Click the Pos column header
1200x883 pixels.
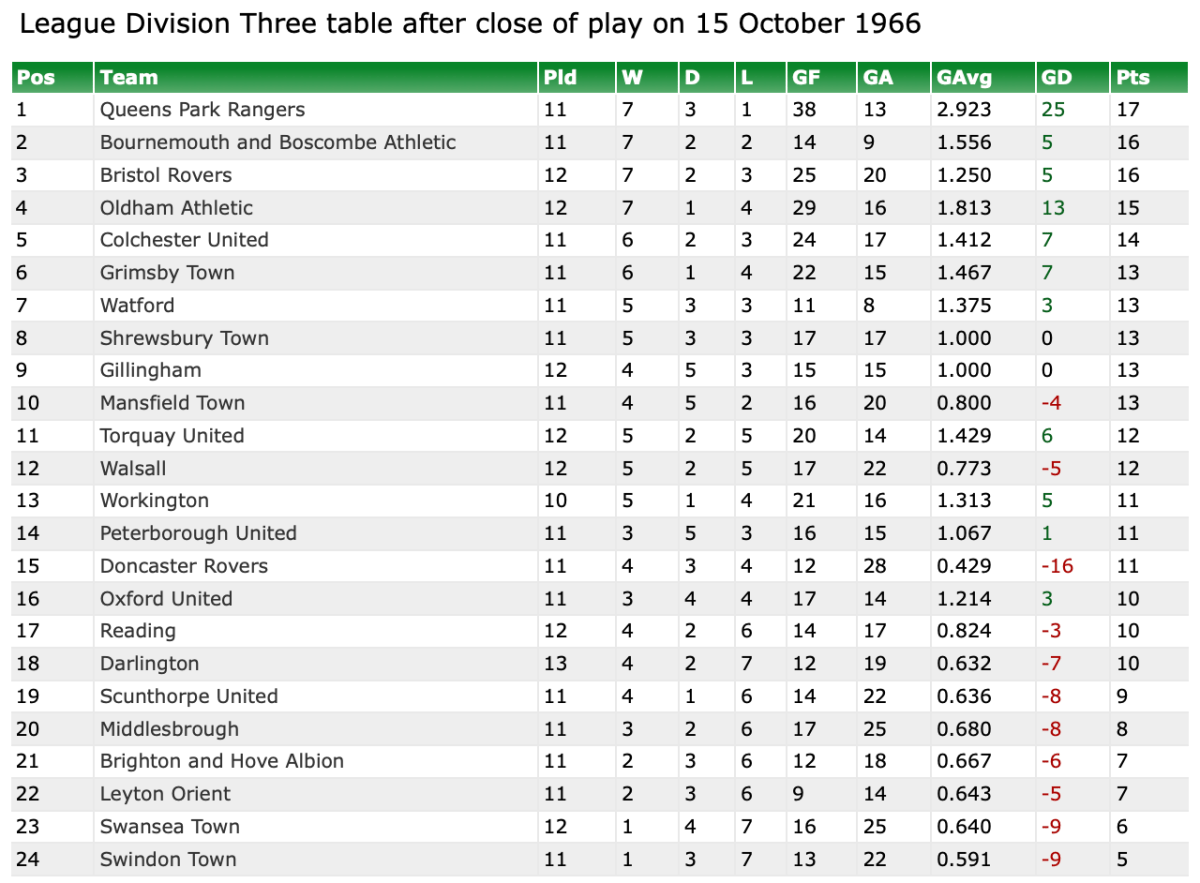click(36, 77)
